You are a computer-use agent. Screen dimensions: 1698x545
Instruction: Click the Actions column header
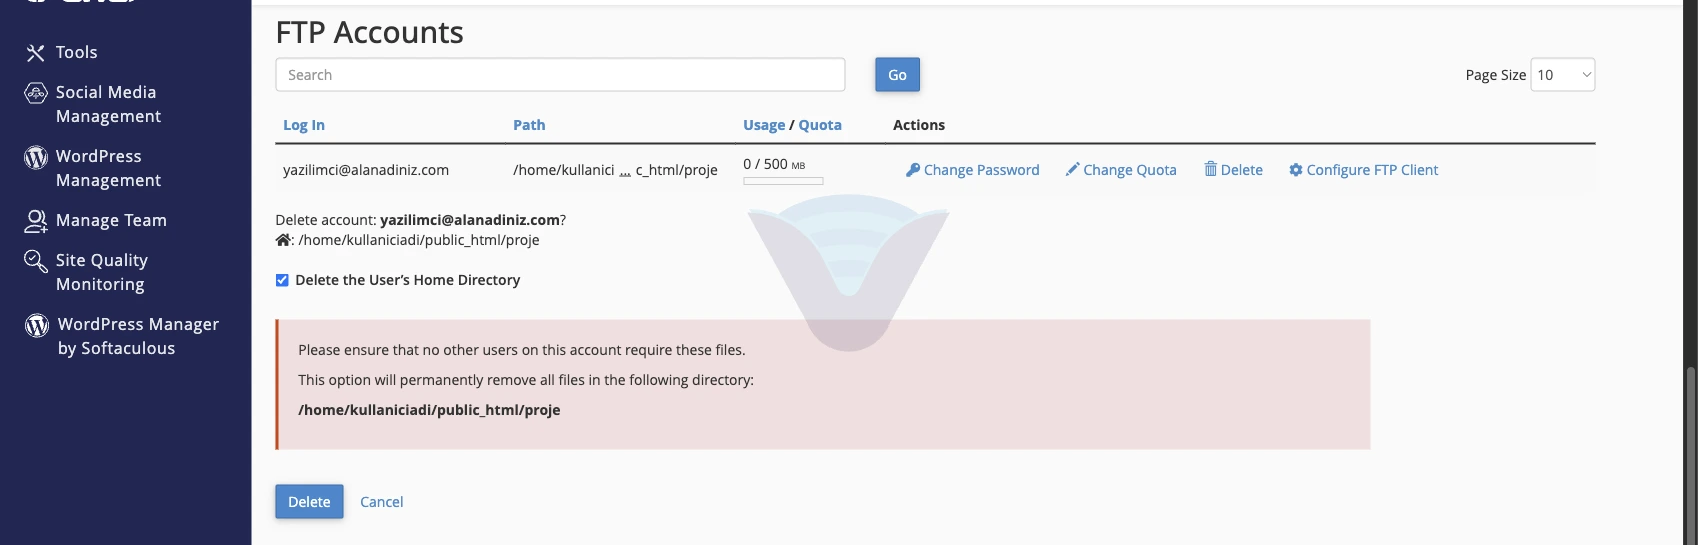(919, 125)
